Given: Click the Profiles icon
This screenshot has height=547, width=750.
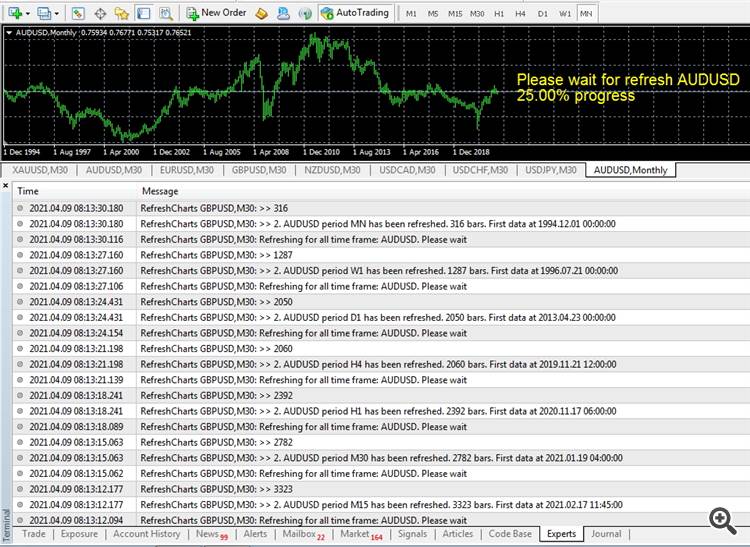Looking at the screenshot, I should coord(44,13).
